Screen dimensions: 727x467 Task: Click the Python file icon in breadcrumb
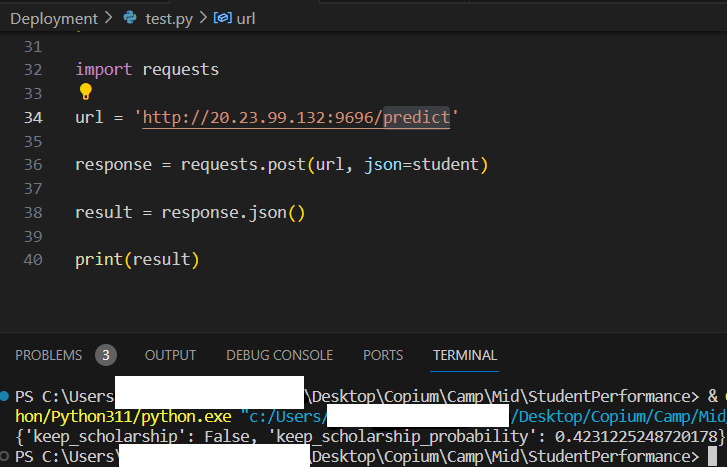point(130,18)
